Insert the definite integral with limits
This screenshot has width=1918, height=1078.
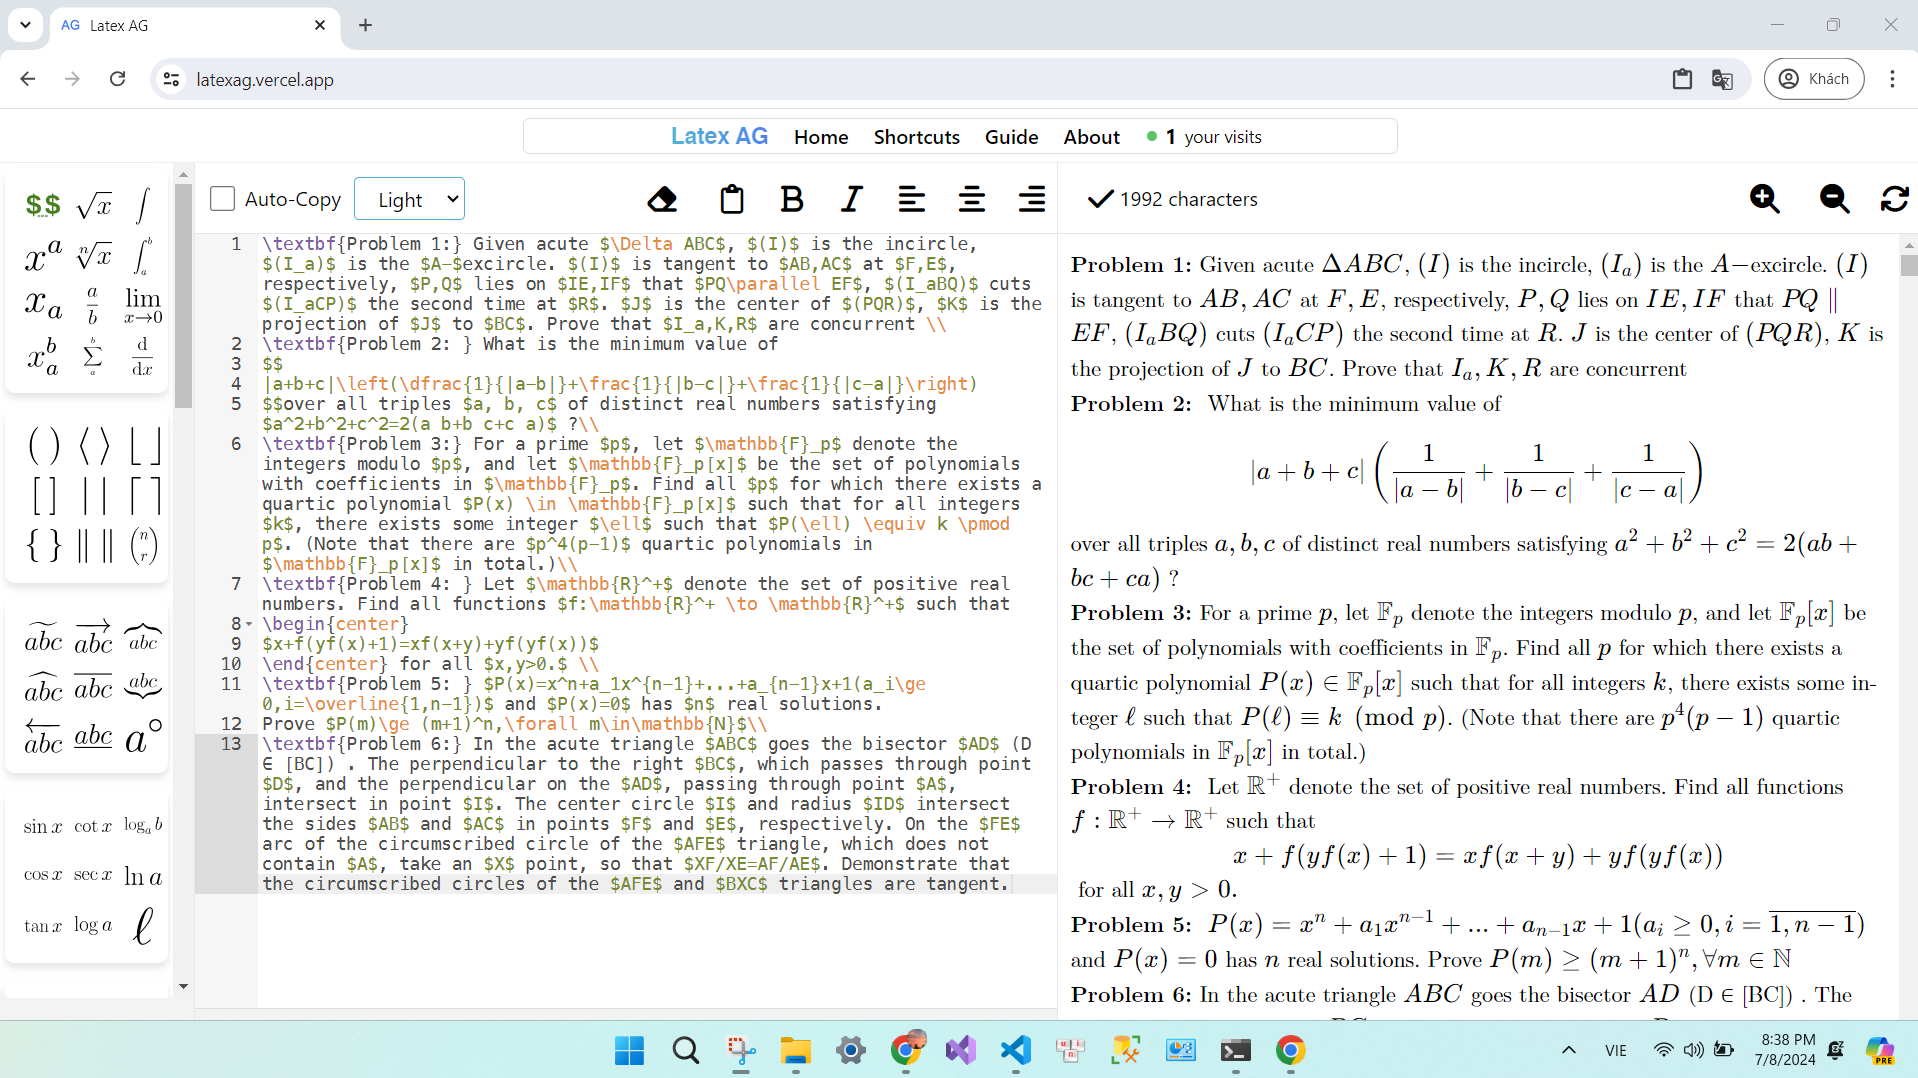(143, 256)
